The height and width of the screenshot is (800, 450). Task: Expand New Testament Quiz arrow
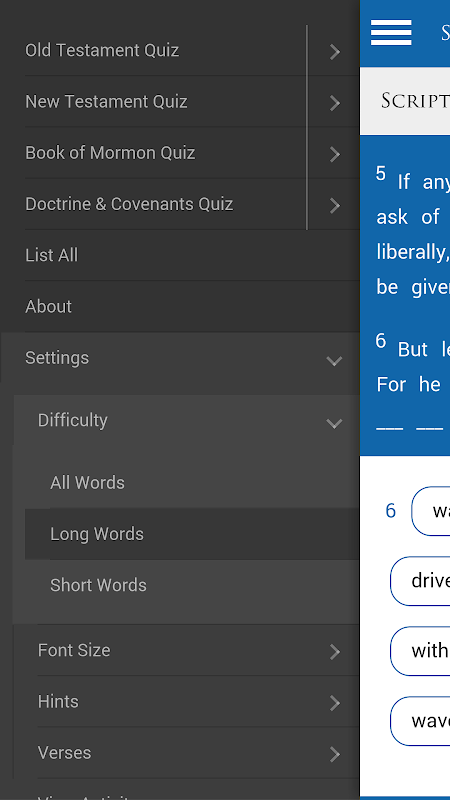pyautogui.click(x=335, y=103)
